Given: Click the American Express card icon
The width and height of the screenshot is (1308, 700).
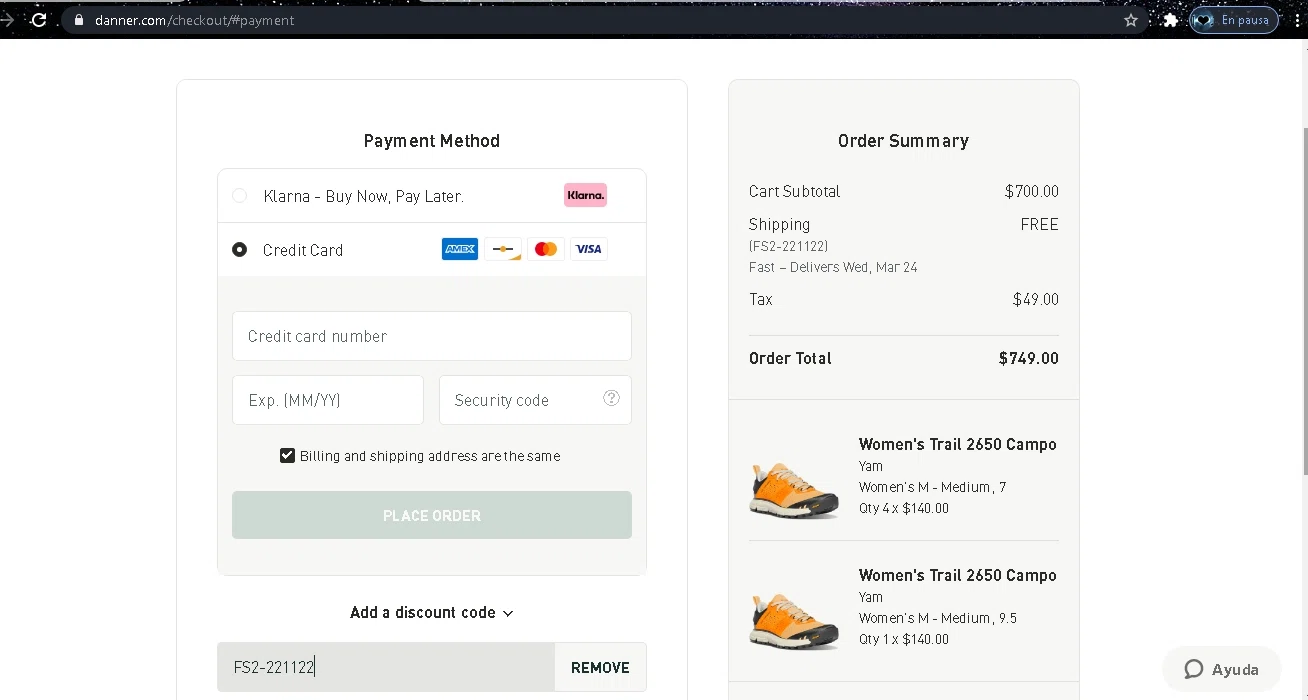Looking at the screenshot, I should coord(460,249).
